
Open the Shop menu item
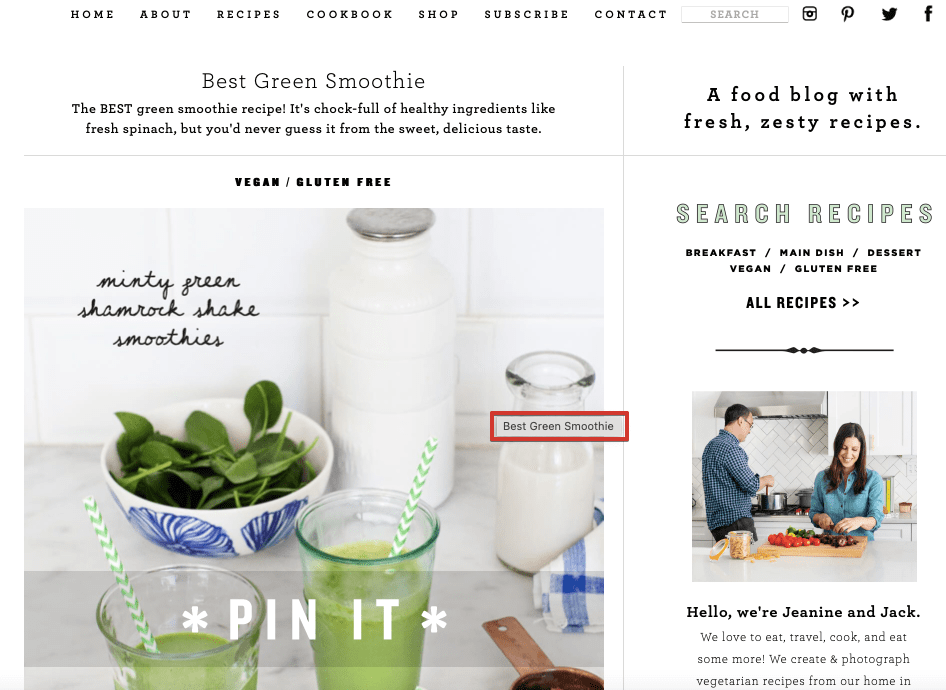439,14
